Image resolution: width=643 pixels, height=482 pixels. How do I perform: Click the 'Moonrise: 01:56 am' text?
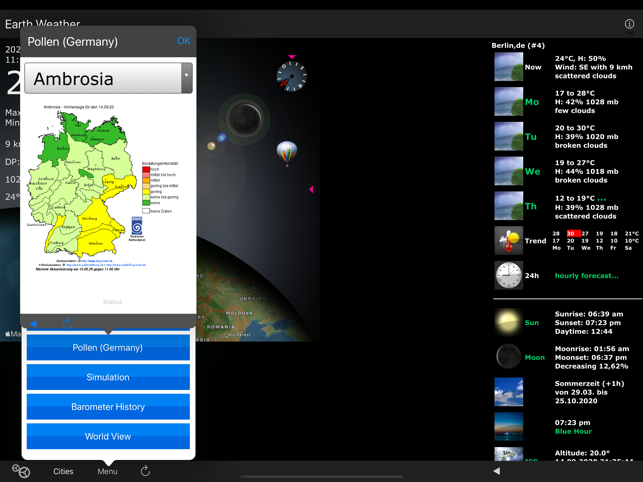click(x=592, y=349)
